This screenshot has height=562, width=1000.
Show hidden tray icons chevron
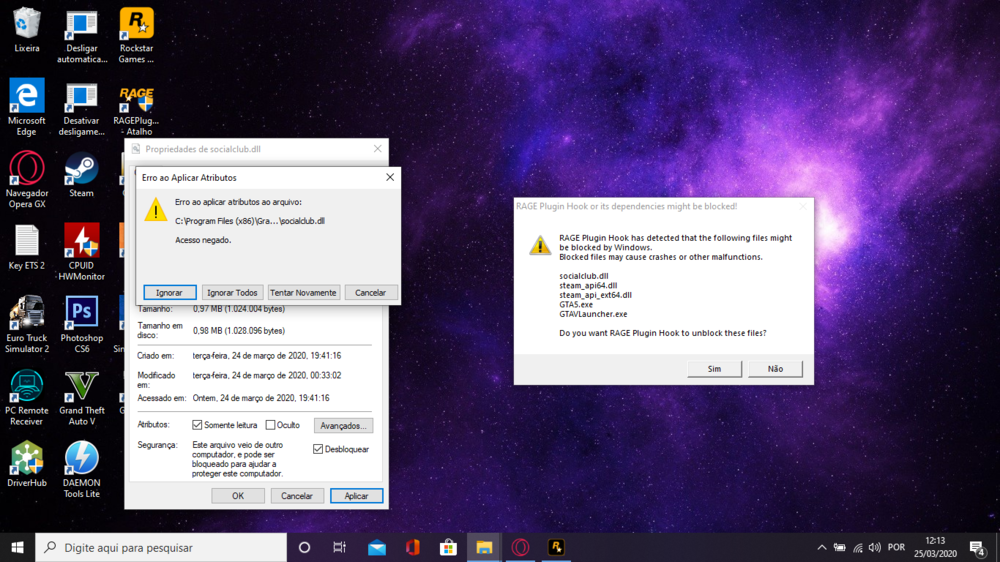(x=821, y=547)
